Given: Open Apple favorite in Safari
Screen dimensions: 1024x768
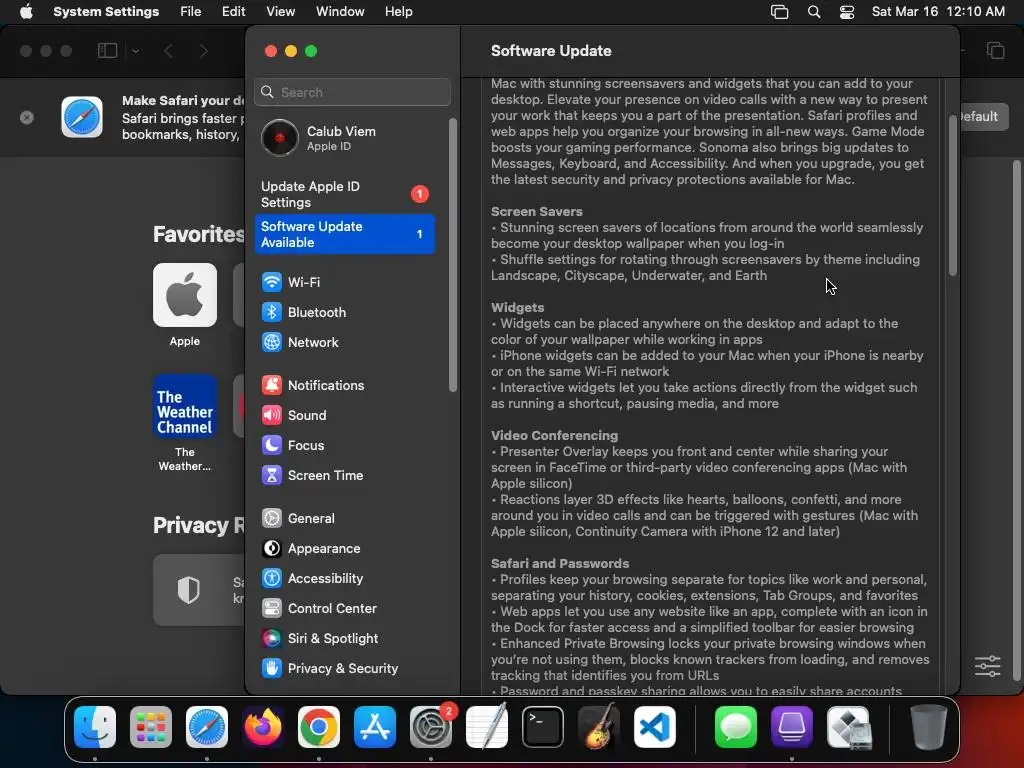Looking at the screenshot, I should pyautogui.click(x=185, y=305).
